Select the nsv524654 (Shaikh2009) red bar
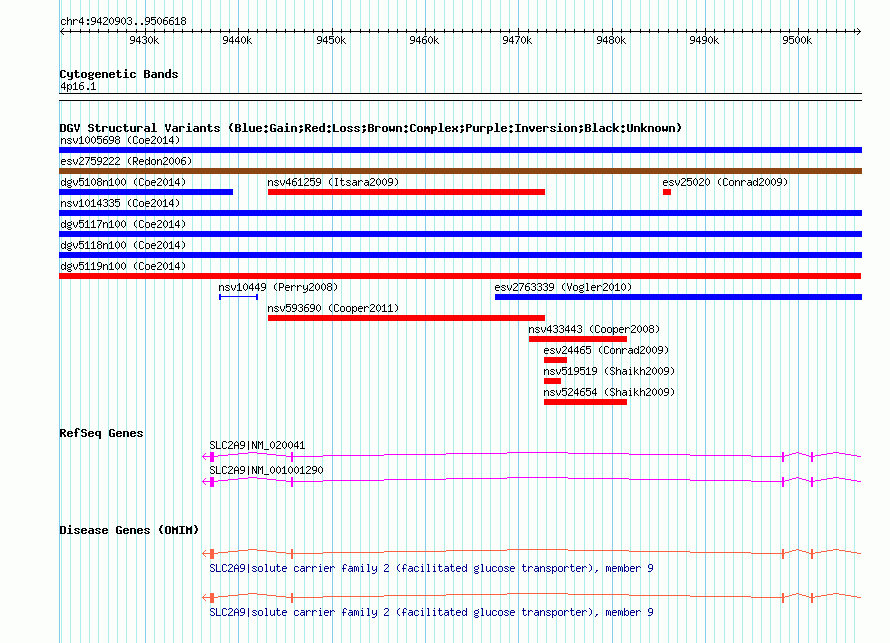 tap(585, 402)
